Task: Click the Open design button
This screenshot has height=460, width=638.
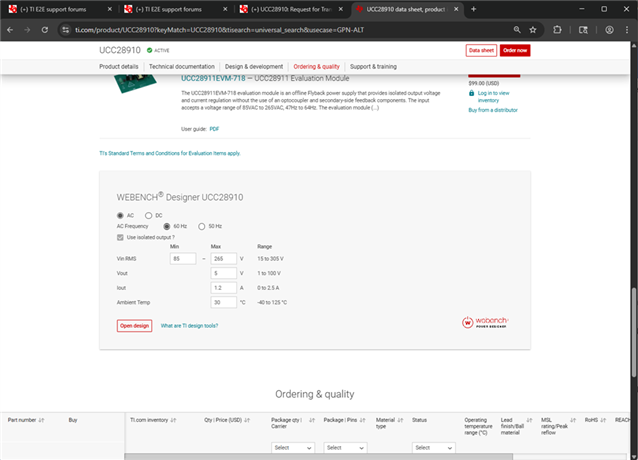Action: (x=134, y=326)
